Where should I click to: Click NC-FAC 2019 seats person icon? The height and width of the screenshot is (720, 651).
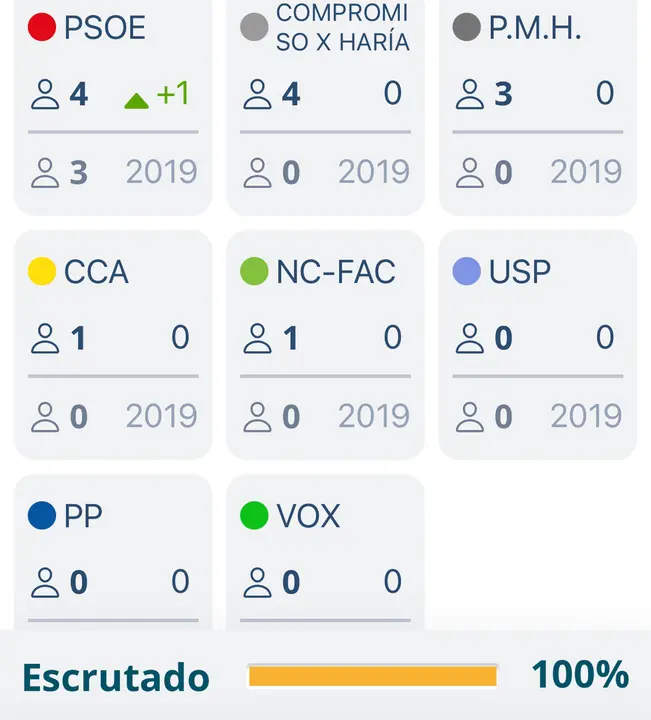coord(257,417)
